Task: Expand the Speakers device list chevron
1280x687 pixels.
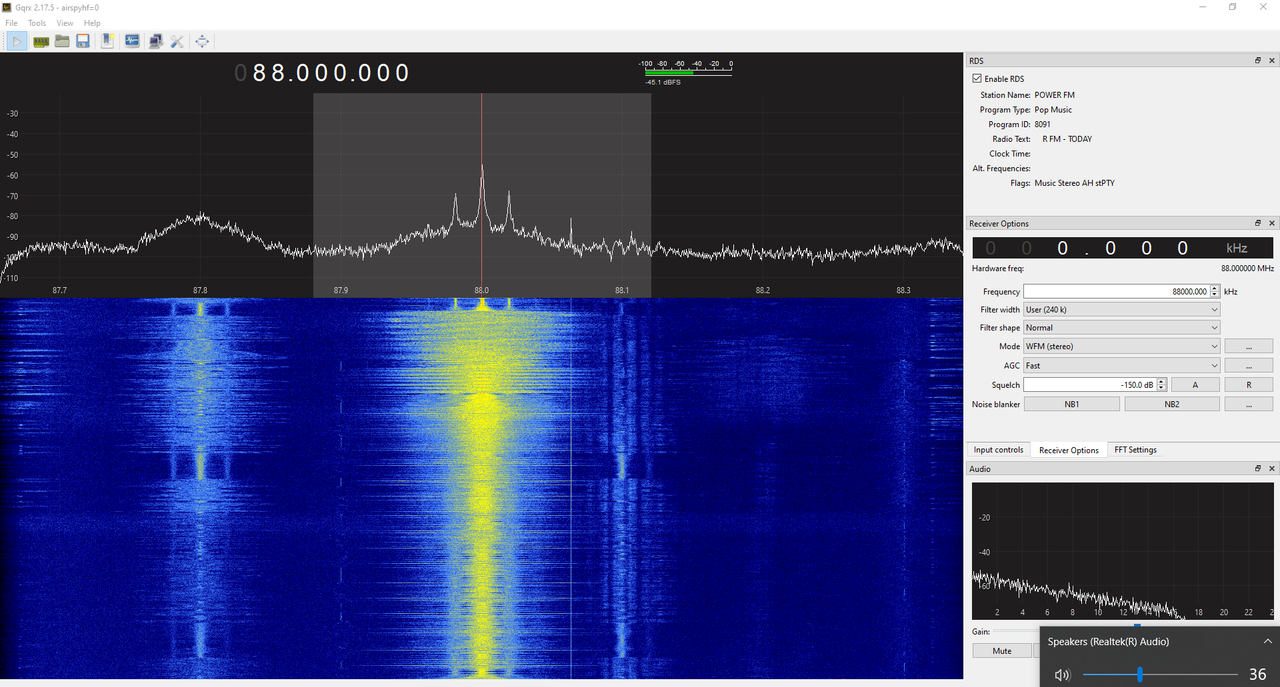Action: (1268, 641)
